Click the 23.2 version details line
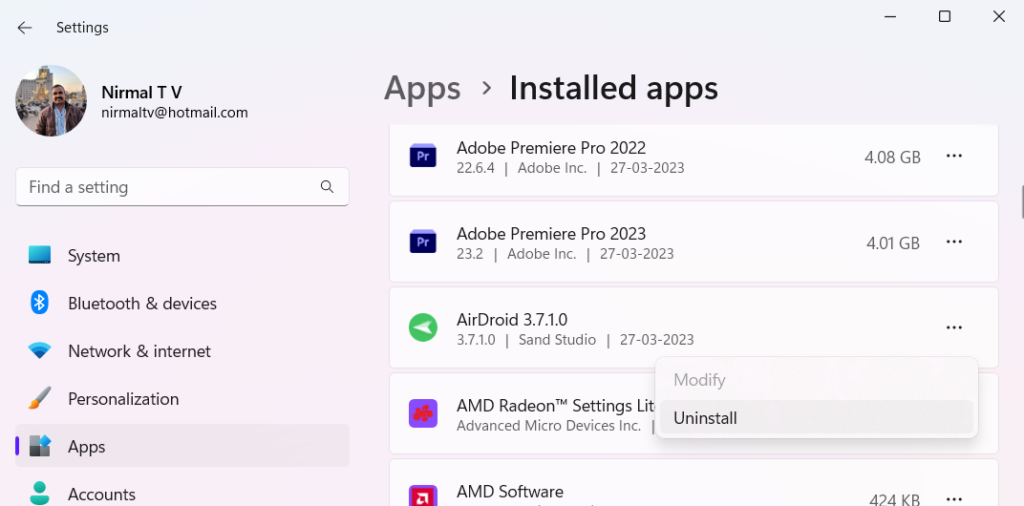Image resolution: width=1024 pixels, height=506 pixels. point(565,254)
